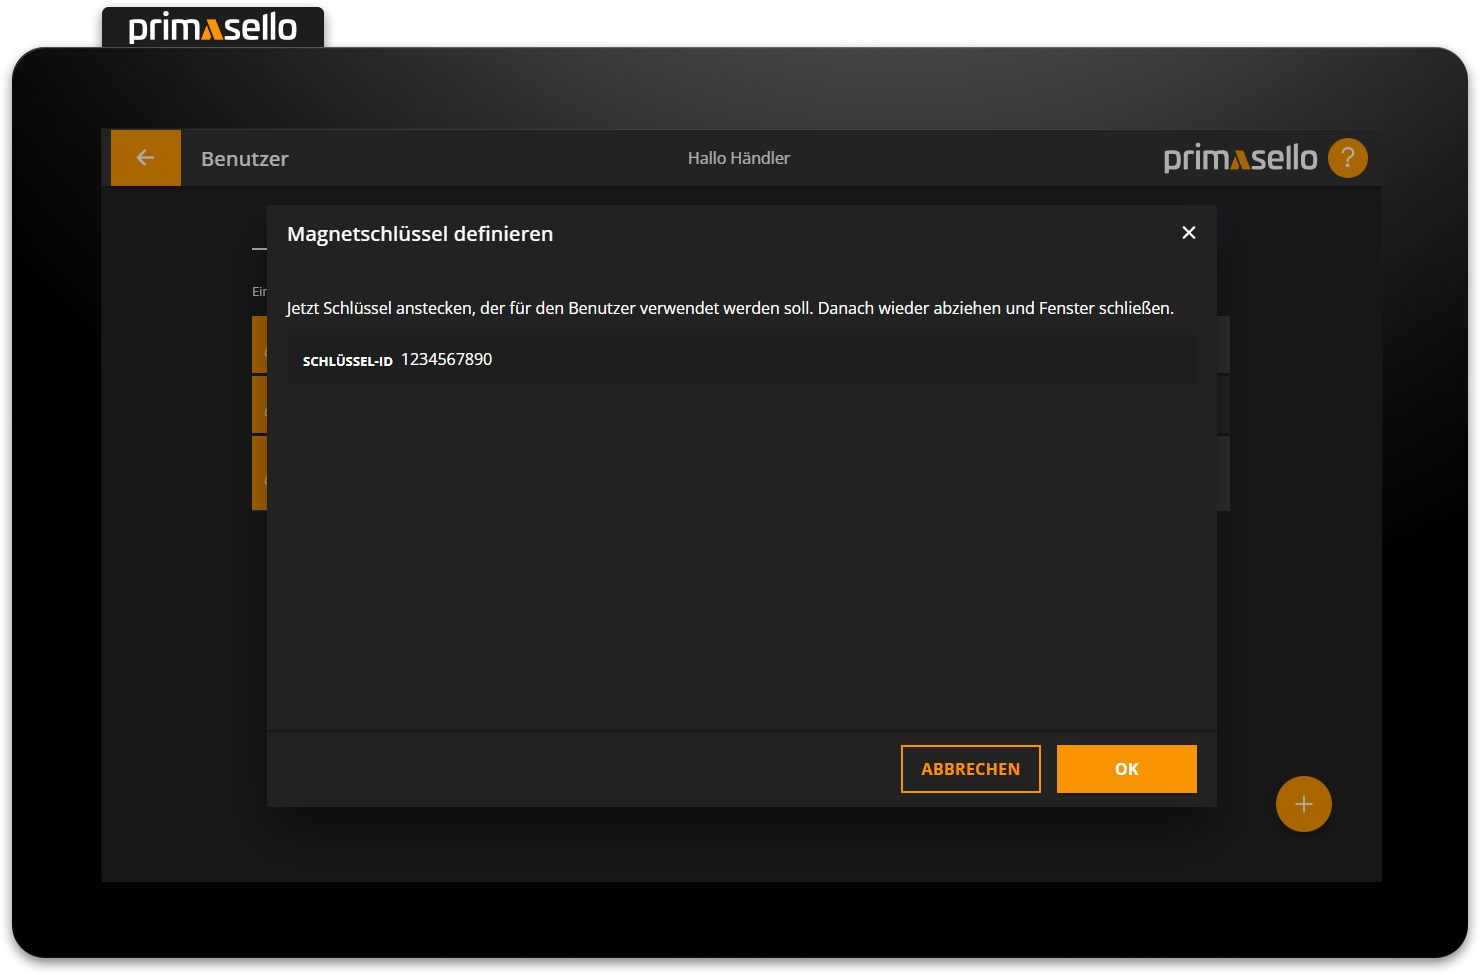
Task: Click the partially hidden 'Ein...' label behind dialog
Action: point(259,291)
